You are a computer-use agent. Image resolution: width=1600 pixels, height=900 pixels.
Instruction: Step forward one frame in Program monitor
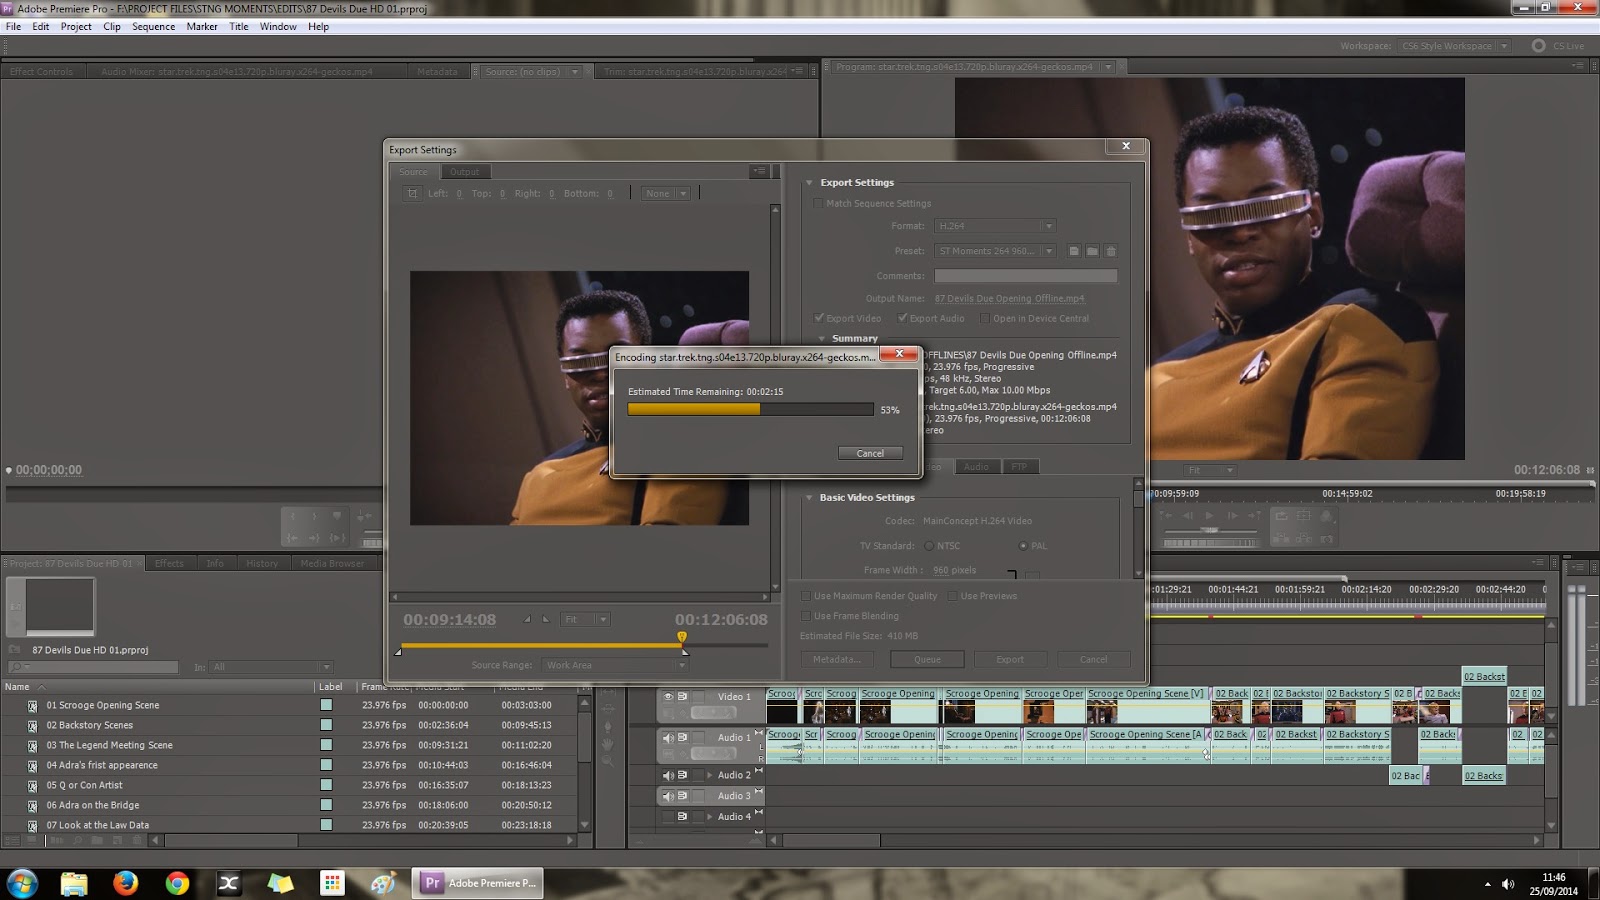tap(1232, 516)
